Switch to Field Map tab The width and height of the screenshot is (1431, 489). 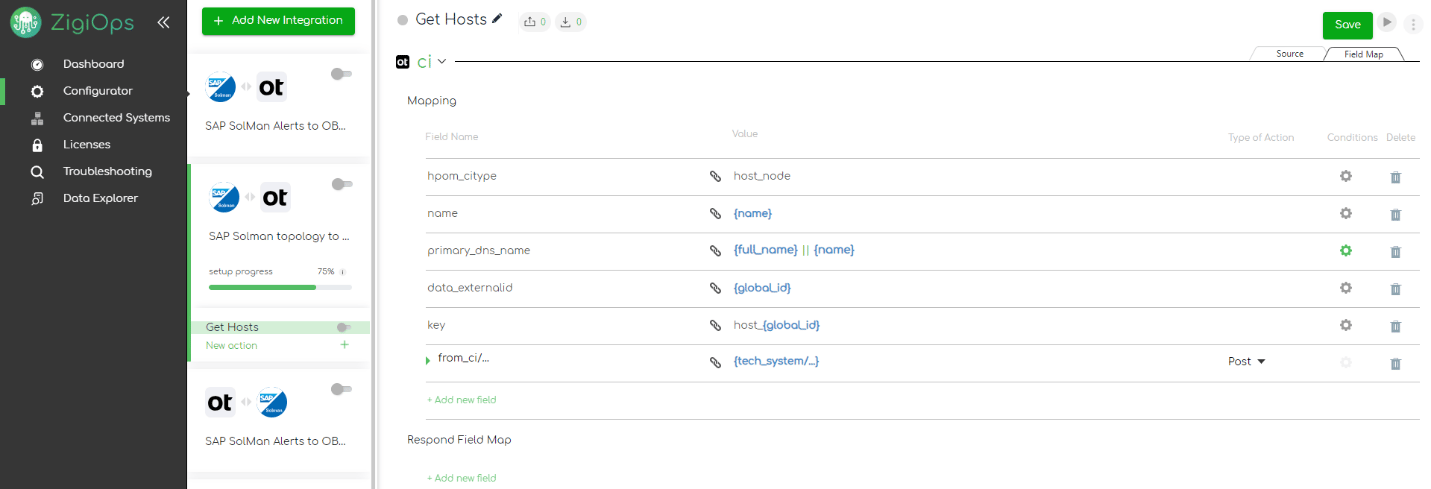pos(1366,54)
